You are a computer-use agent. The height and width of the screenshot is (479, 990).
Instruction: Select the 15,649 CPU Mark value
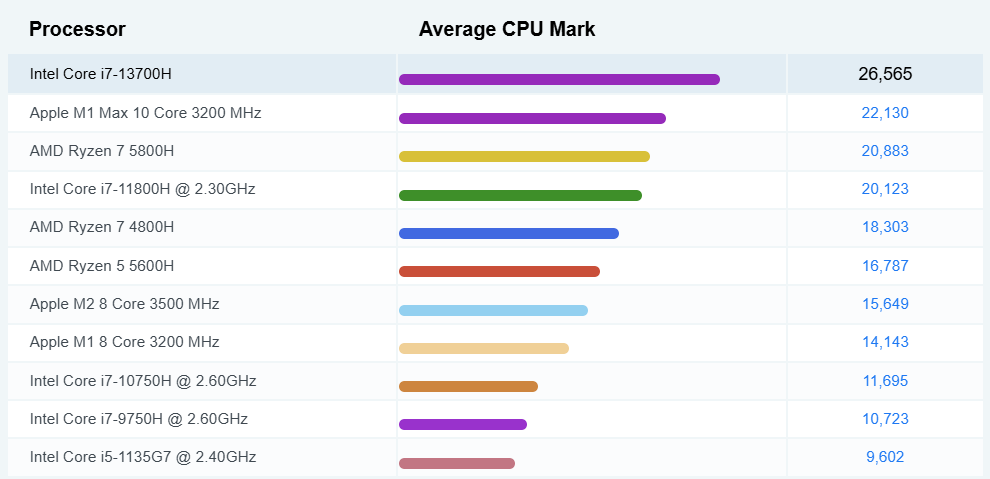[x=885, y=304]
